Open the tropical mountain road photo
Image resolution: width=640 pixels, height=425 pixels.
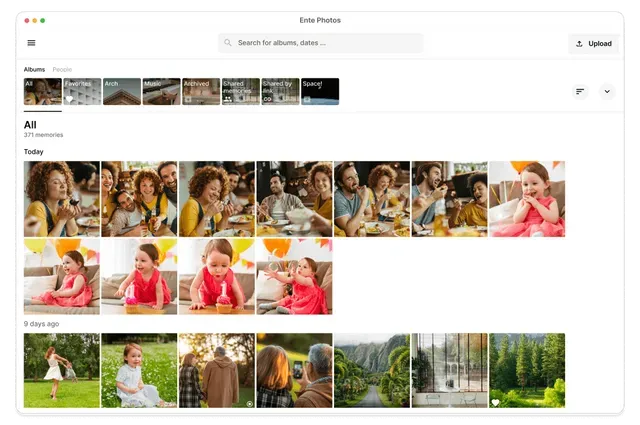click(x=372, y=370)
